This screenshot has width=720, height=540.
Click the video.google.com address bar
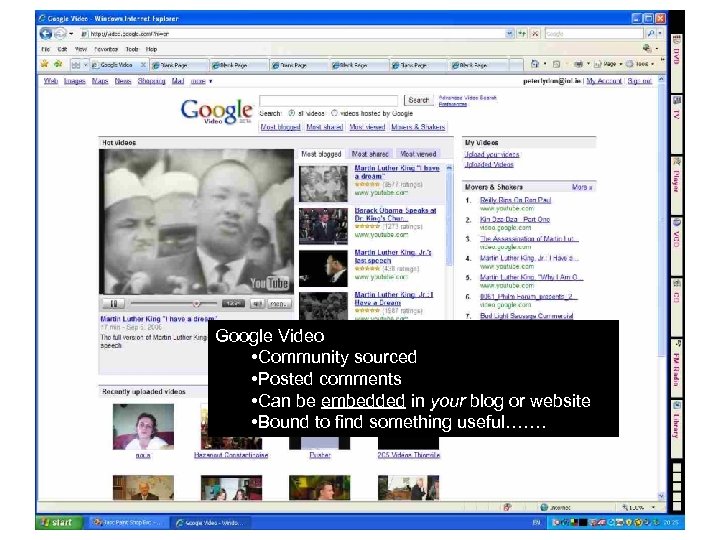click(292, 34)
